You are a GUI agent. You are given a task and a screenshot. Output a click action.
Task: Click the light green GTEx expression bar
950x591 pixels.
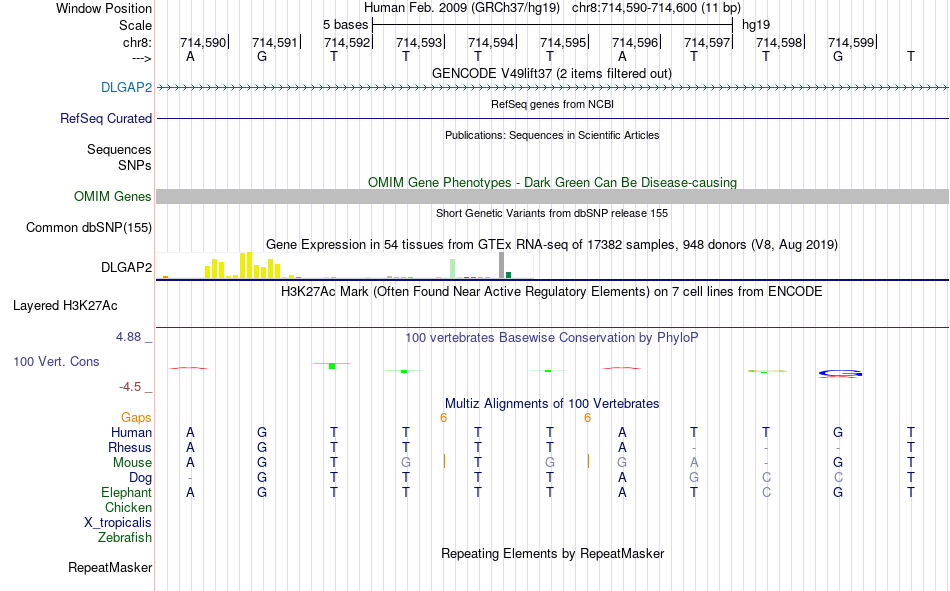tap(453, 269)
